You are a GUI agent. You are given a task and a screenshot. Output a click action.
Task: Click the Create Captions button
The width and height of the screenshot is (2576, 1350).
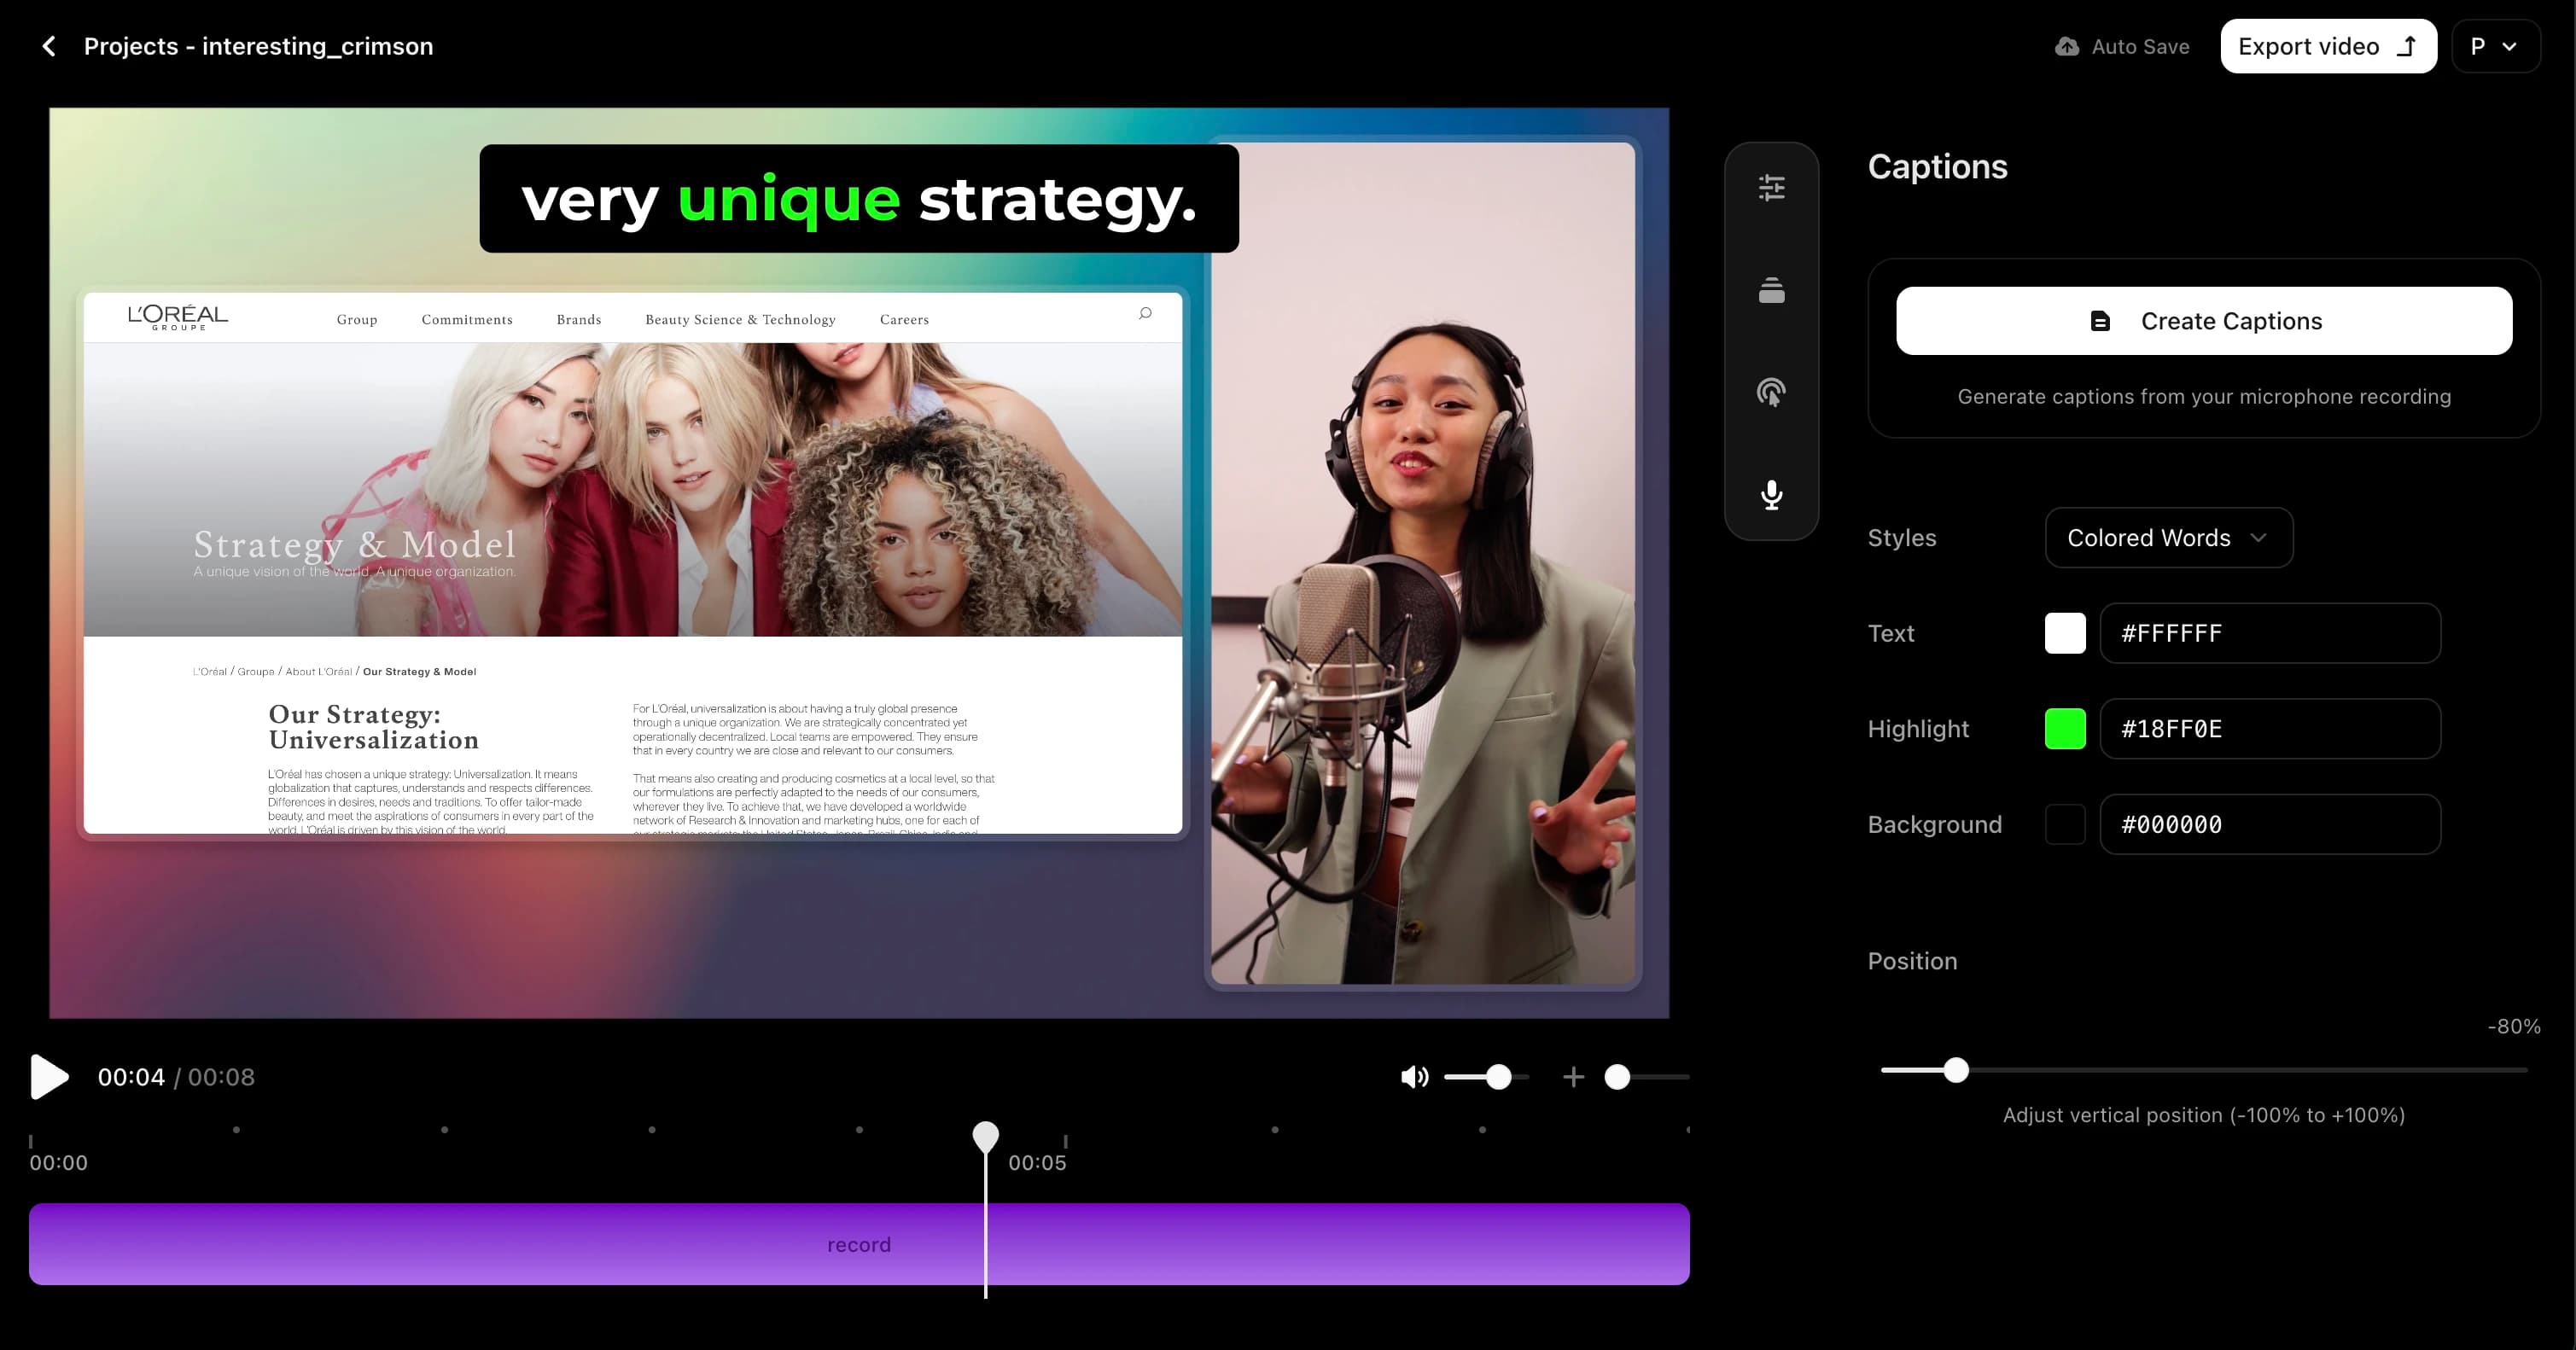click(2203, 321)
